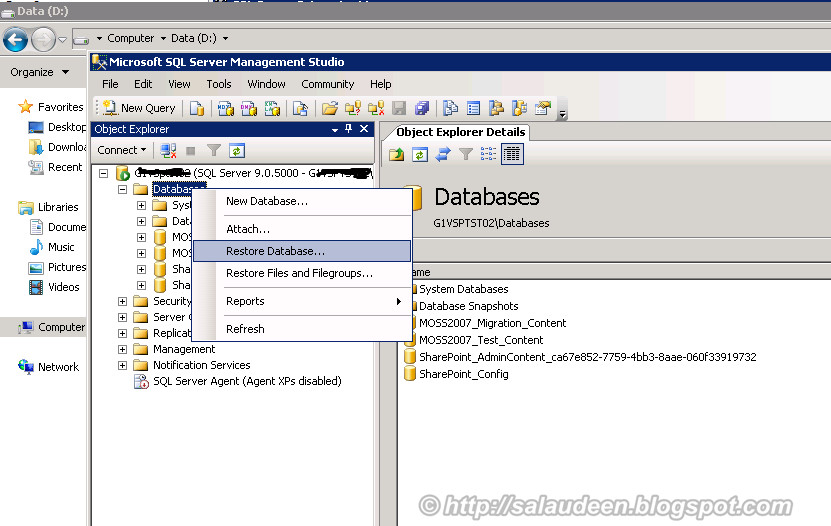Image resolution: width=831 pixels, height=526 pixels.
Task: Click the Up folder icon in details toolbar
Action: tap(396, 154)
